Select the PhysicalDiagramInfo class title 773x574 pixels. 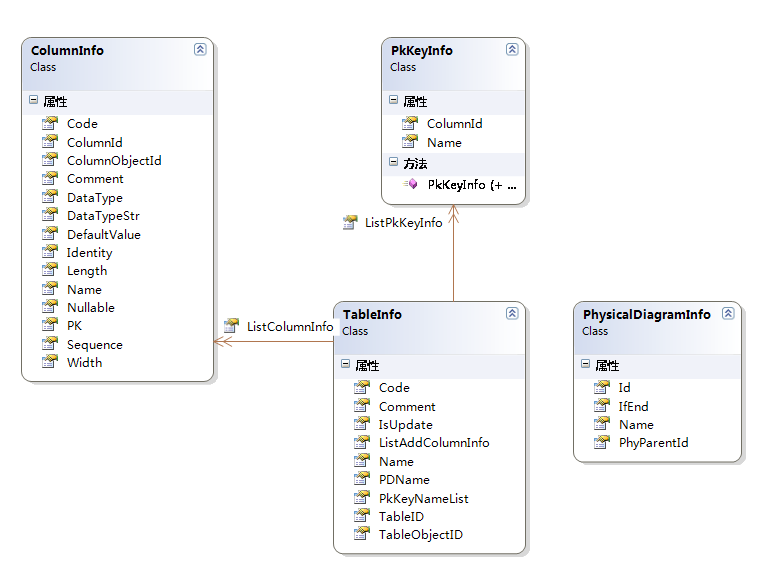(x=646, y=314)
